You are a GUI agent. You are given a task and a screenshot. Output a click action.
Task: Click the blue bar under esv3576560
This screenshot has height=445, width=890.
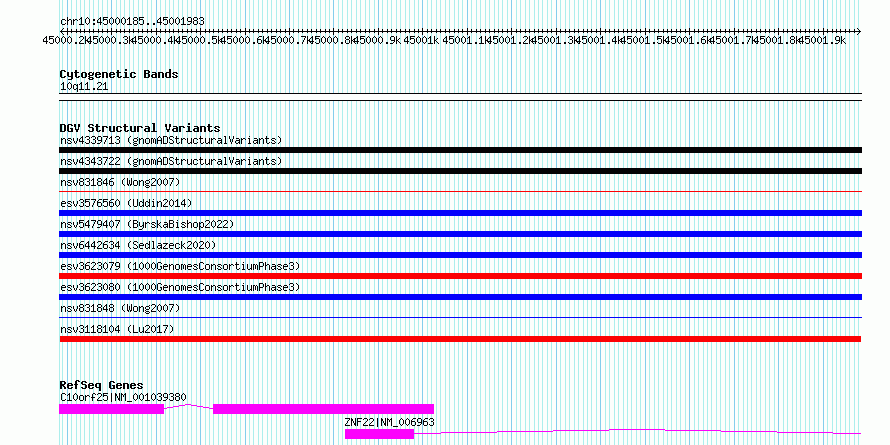tap(460, 213)
